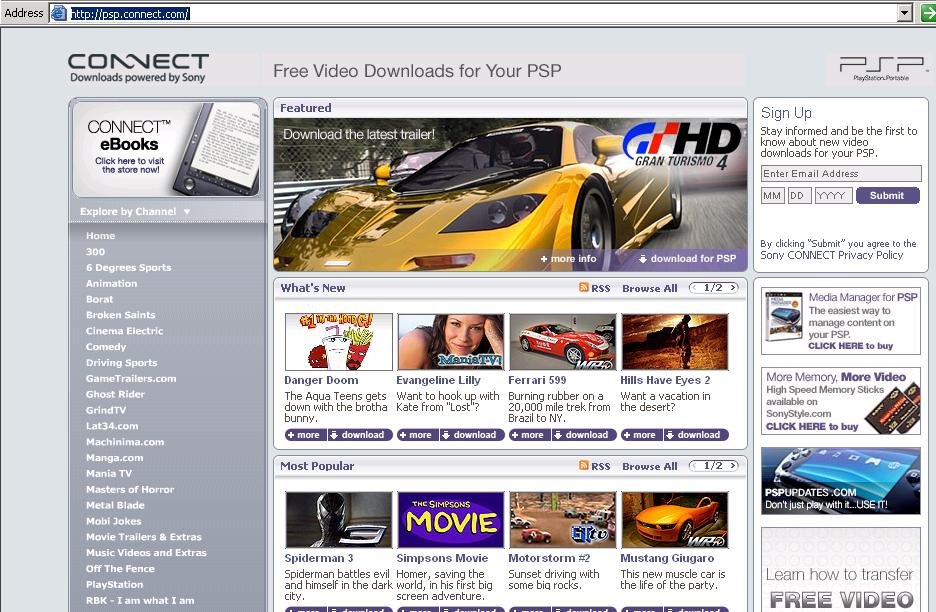Open the Ferrari 599 thumbnail
The height and width of the screenshot is (612, 936).
tap(562, 342)
